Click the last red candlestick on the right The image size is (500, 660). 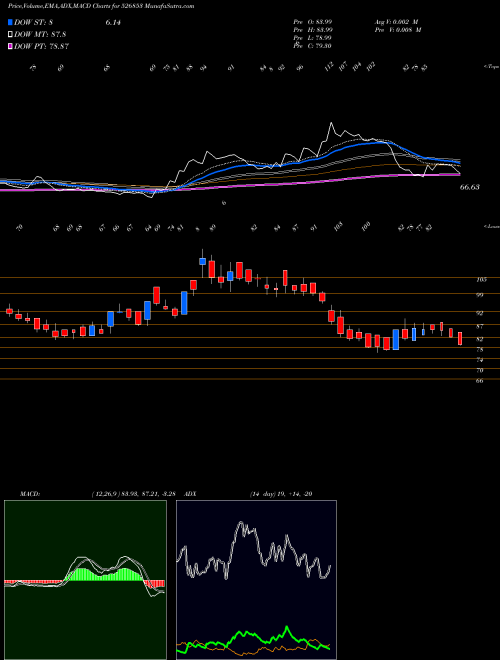(x=460, y=338)
